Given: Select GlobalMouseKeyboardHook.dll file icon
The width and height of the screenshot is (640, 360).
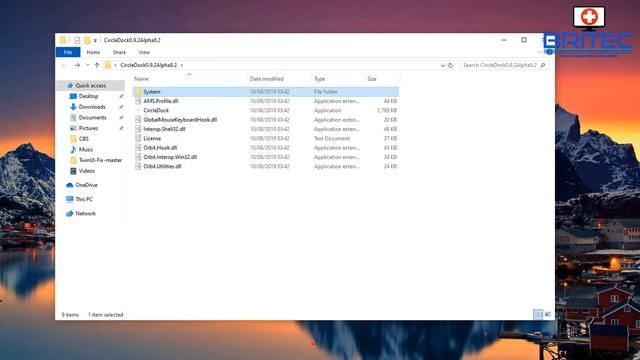Looking at the screenshot, I should pos(138,120).
